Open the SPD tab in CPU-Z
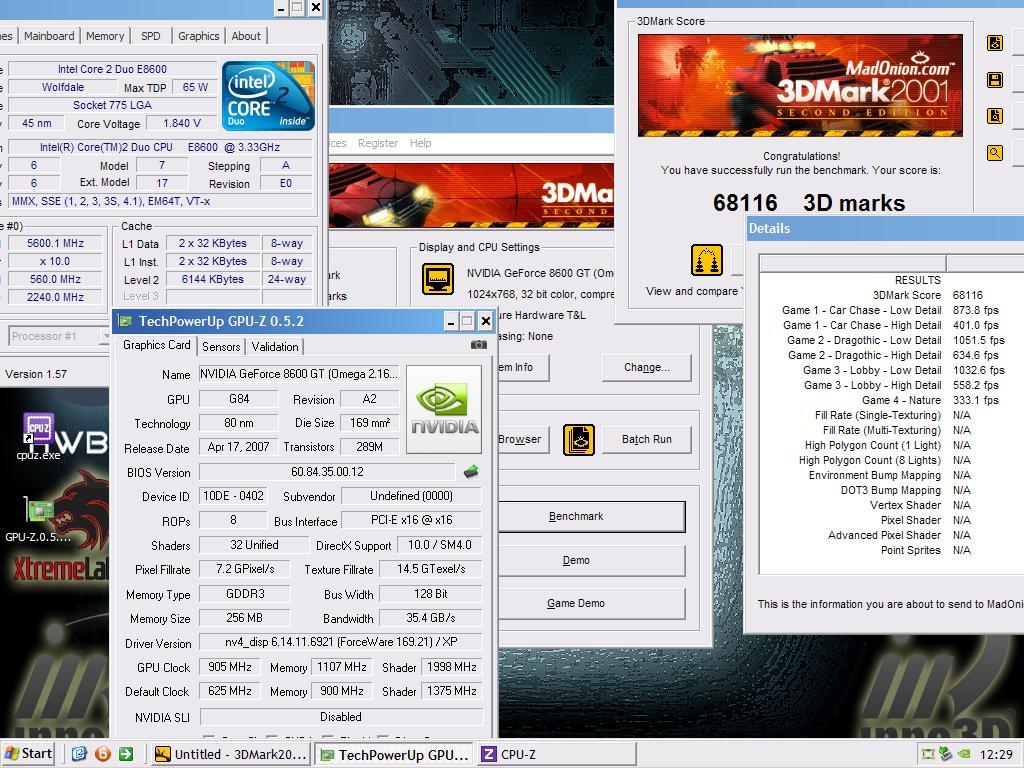This screenshot has height=768, width=1024. click(x=151, y=36)
